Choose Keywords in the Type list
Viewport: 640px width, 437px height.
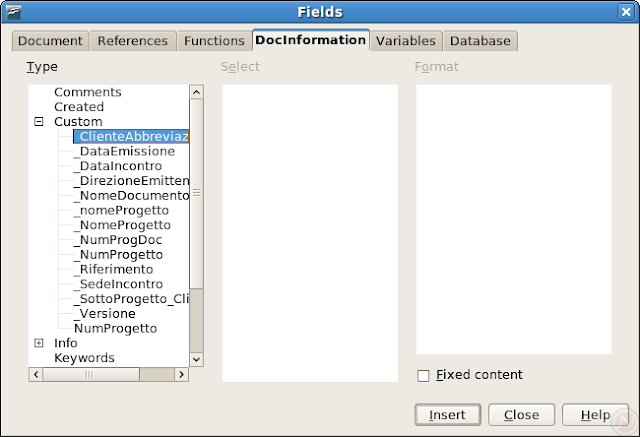[84, 358]
